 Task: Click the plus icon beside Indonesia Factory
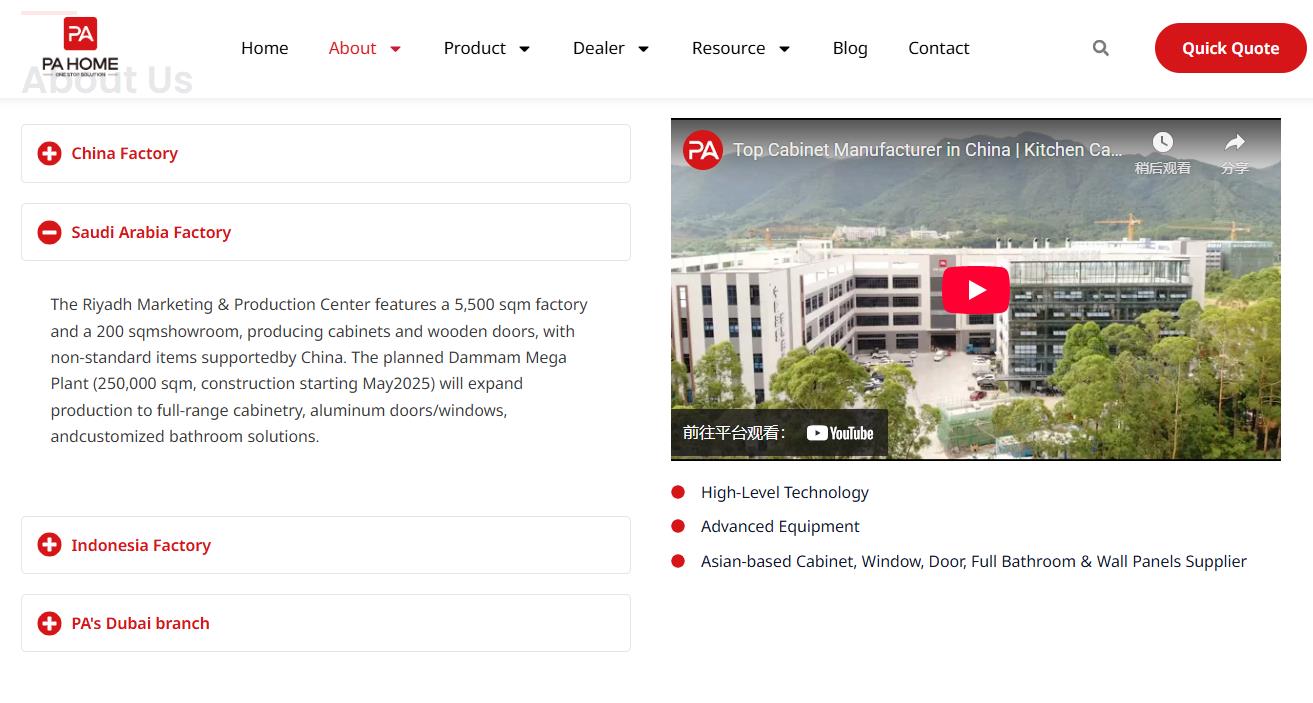pos(49,545)
